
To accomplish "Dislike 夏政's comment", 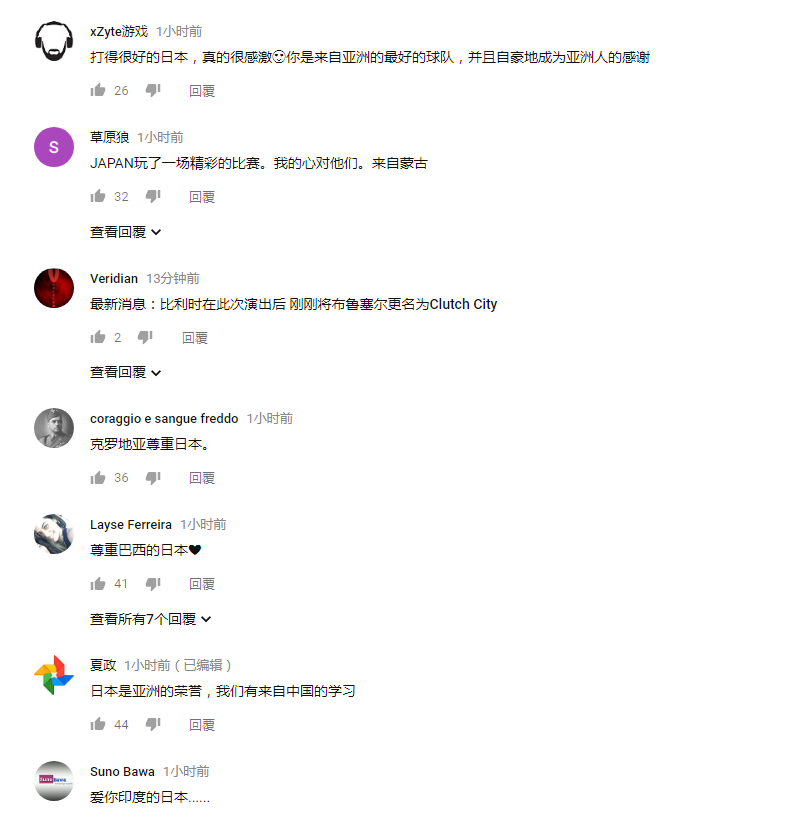I will tap(153, 725).
